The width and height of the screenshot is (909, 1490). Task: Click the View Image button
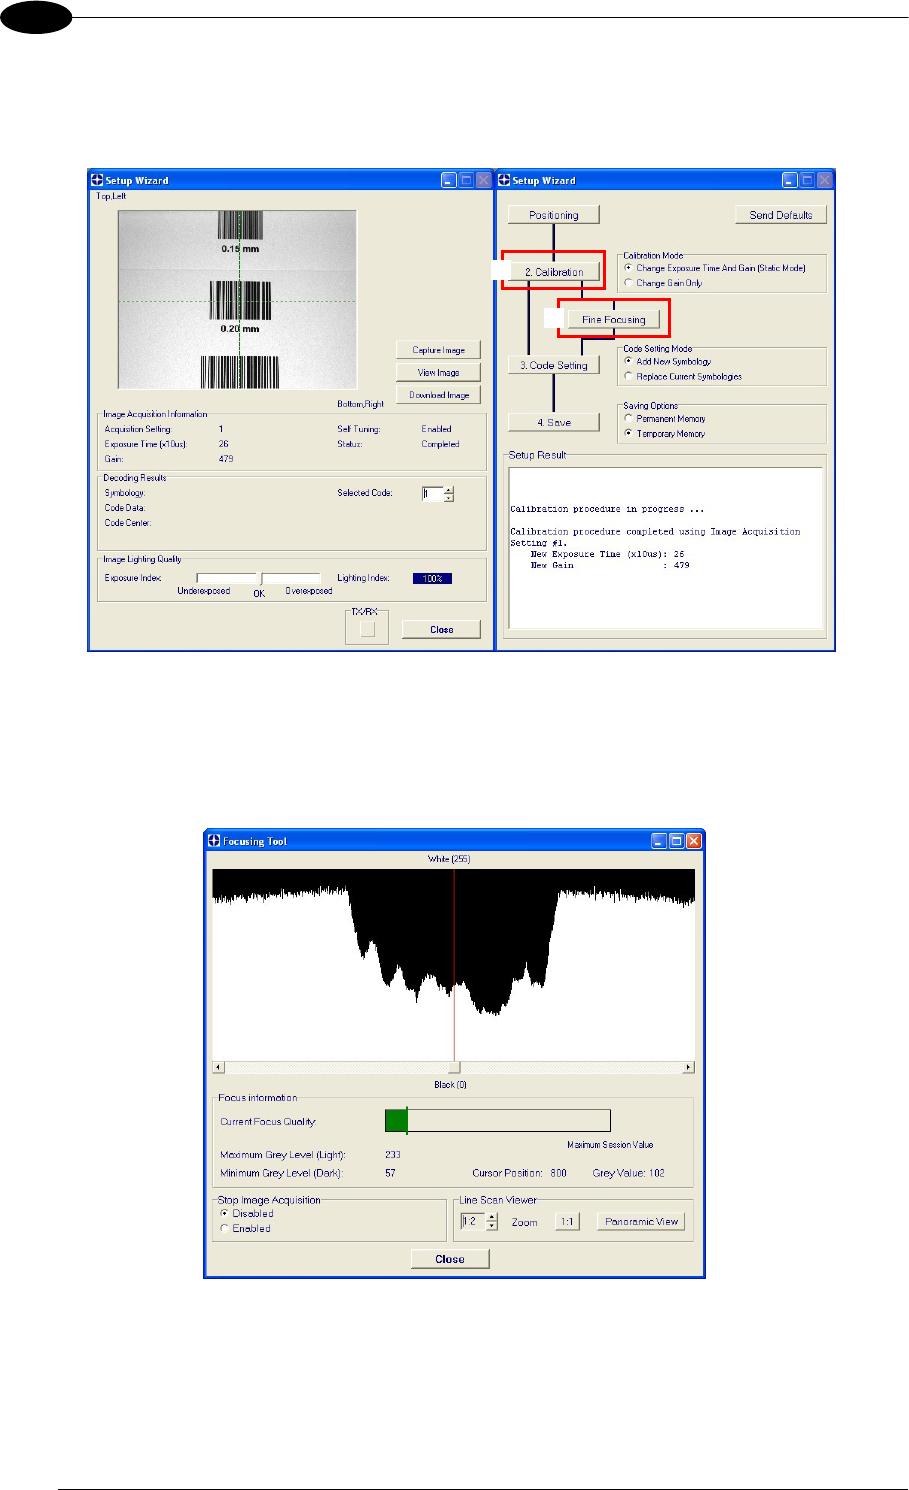[x=438, y=372]
